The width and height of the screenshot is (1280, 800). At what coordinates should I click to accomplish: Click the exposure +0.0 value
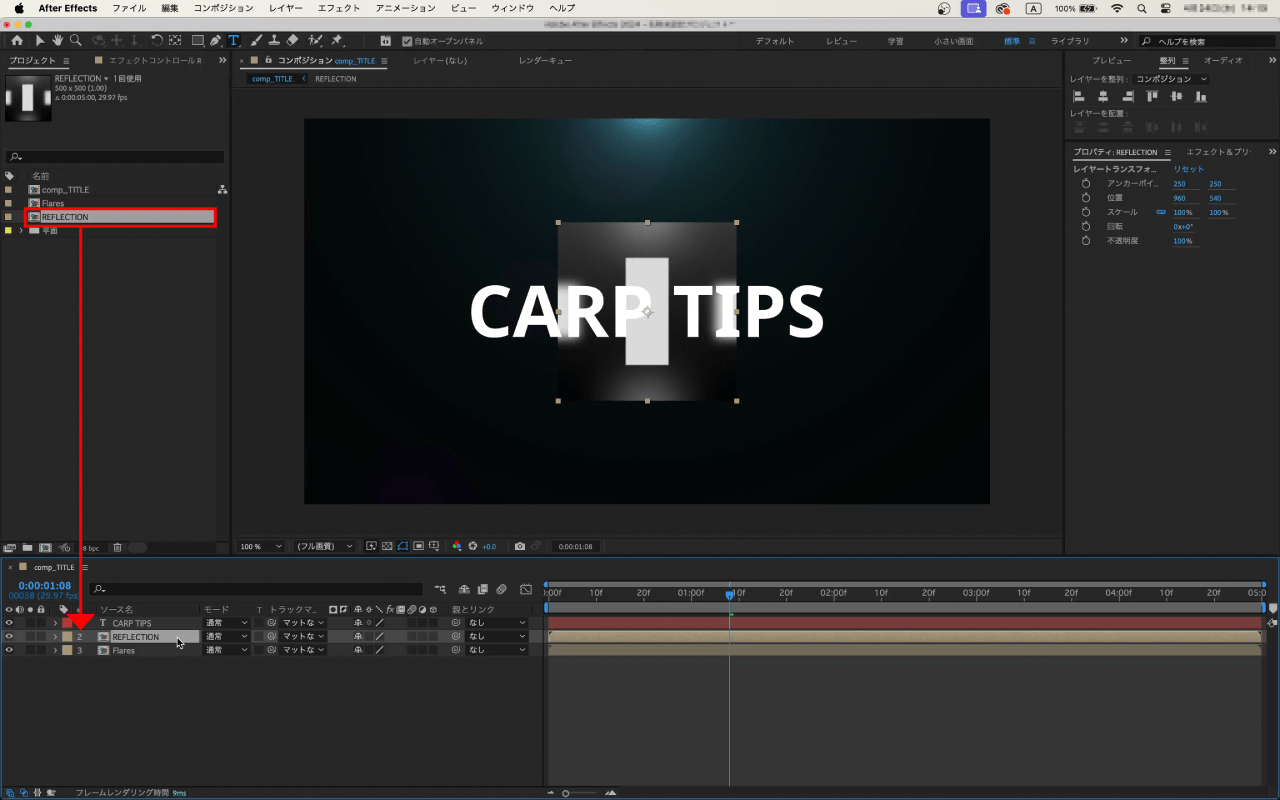(489, 546)
